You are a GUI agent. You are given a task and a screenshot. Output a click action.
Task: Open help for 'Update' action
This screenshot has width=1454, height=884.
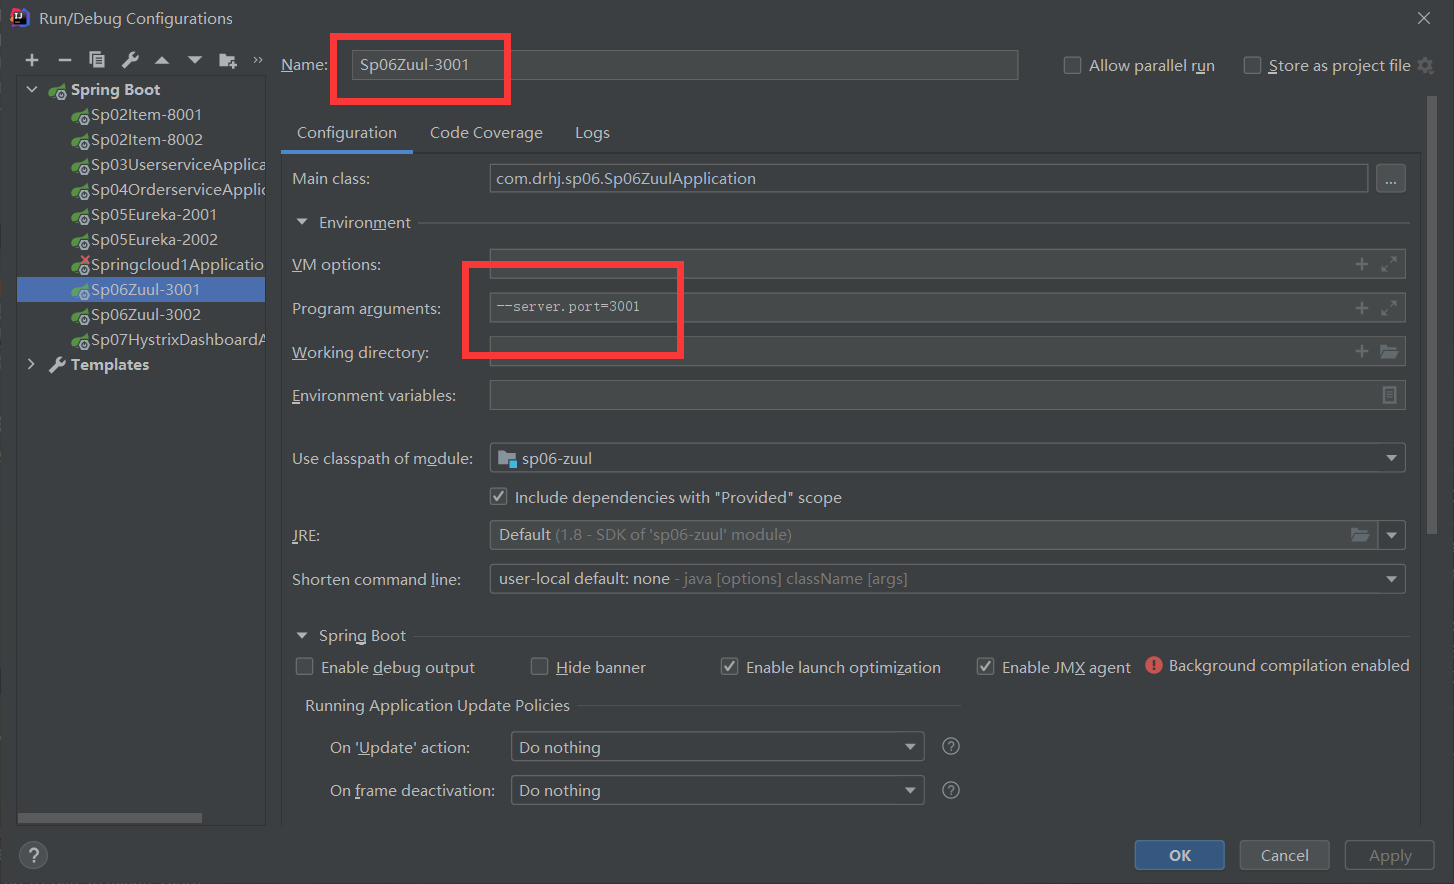coord(951,746)
